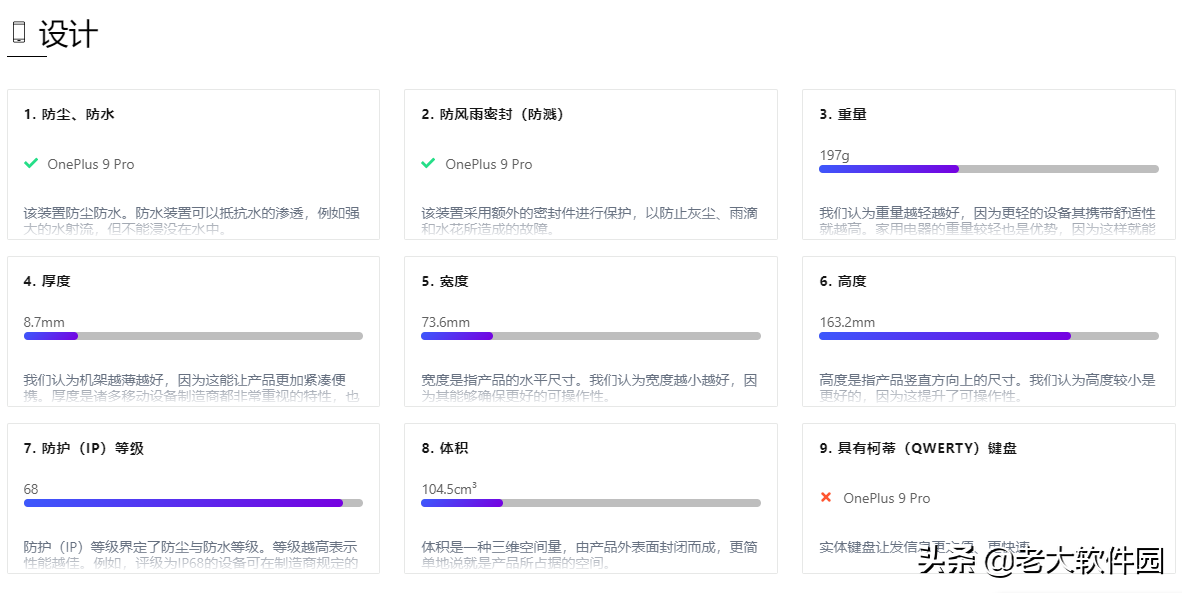This screenshot has width=1182, height=593.
Task: Click the description starting 体积是一种三维空间量
Action: click(589, 555)
